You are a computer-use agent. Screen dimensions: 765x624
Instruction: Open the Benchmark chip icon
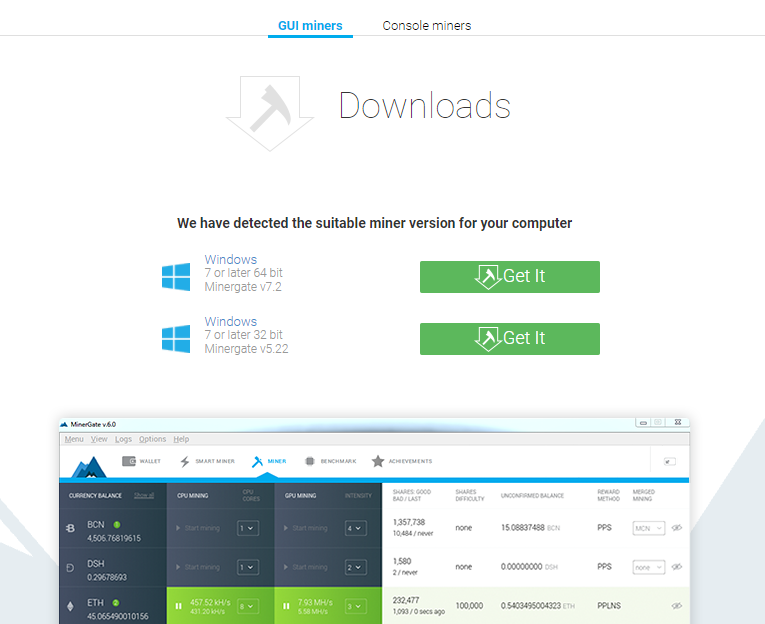(x=309, y=461)
